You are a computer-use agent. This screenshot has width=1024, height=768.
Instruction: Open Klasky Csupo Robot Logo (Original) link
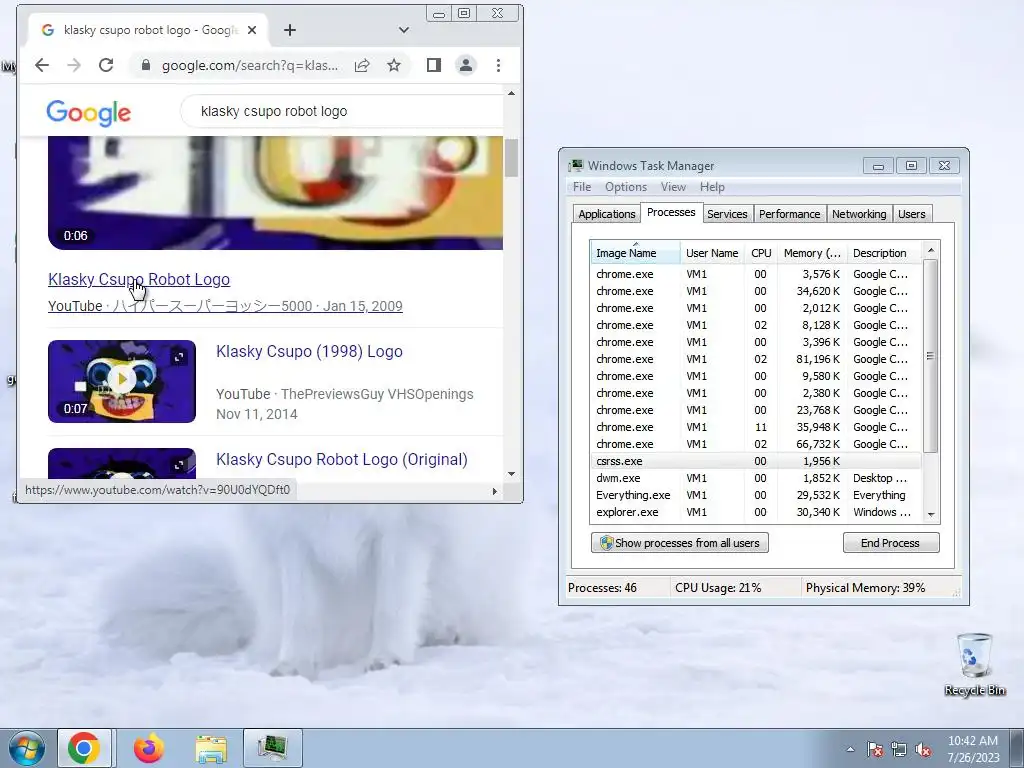tap(342, 459)
